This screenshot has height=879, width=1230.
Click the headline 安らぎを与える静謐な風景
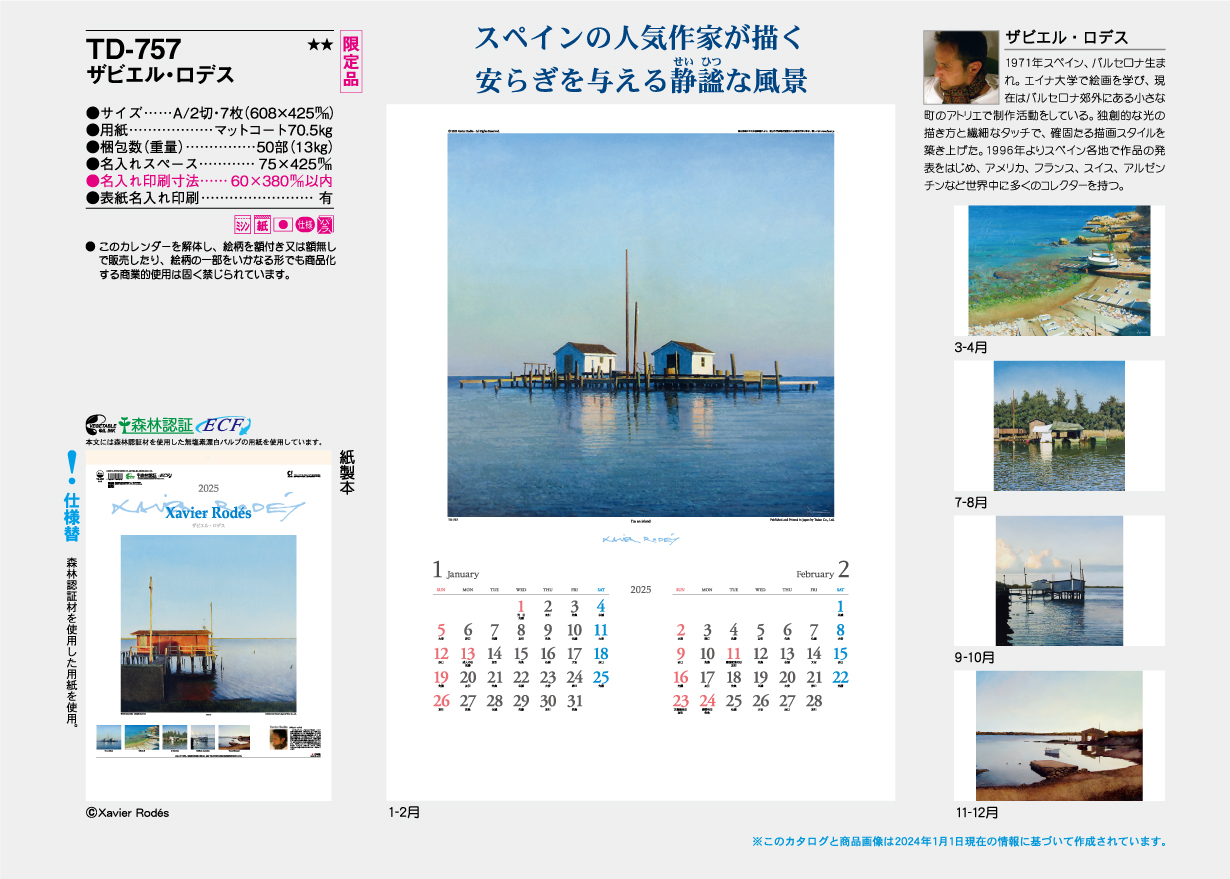[641, 78]
